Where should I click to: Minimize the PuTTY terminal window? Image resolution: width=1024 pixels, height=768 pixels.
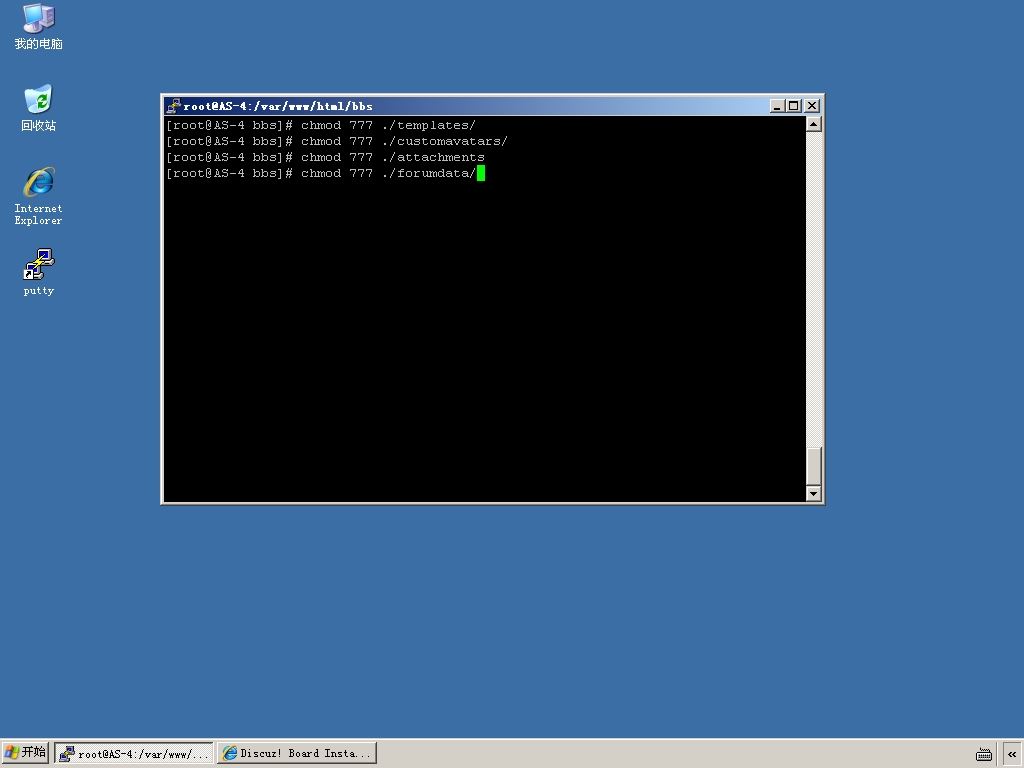[x=777, y=106]
